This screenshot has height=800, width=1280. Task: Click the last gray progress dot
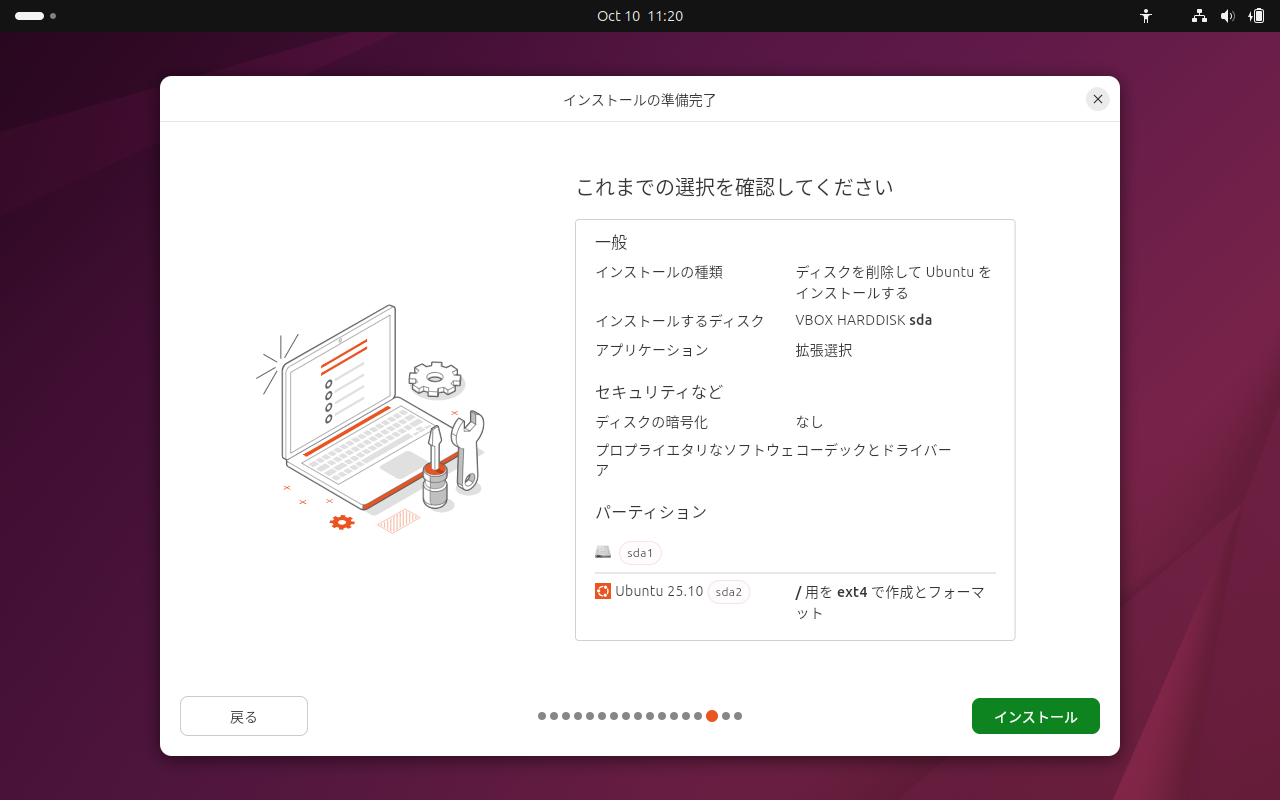737,716
